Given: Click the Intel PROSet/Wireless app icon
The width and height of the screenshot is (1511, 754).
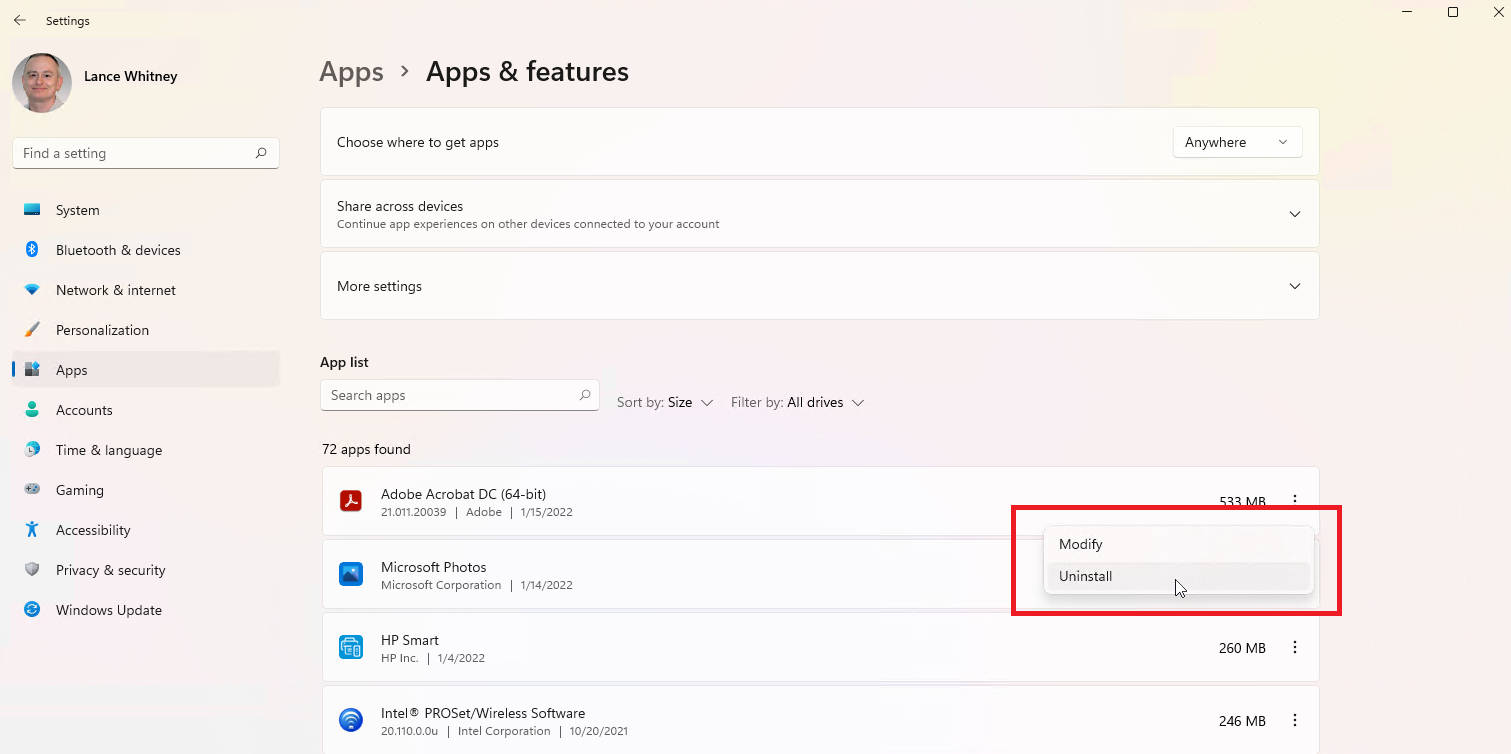Looking at the screenshot, I should coord(350,720).
